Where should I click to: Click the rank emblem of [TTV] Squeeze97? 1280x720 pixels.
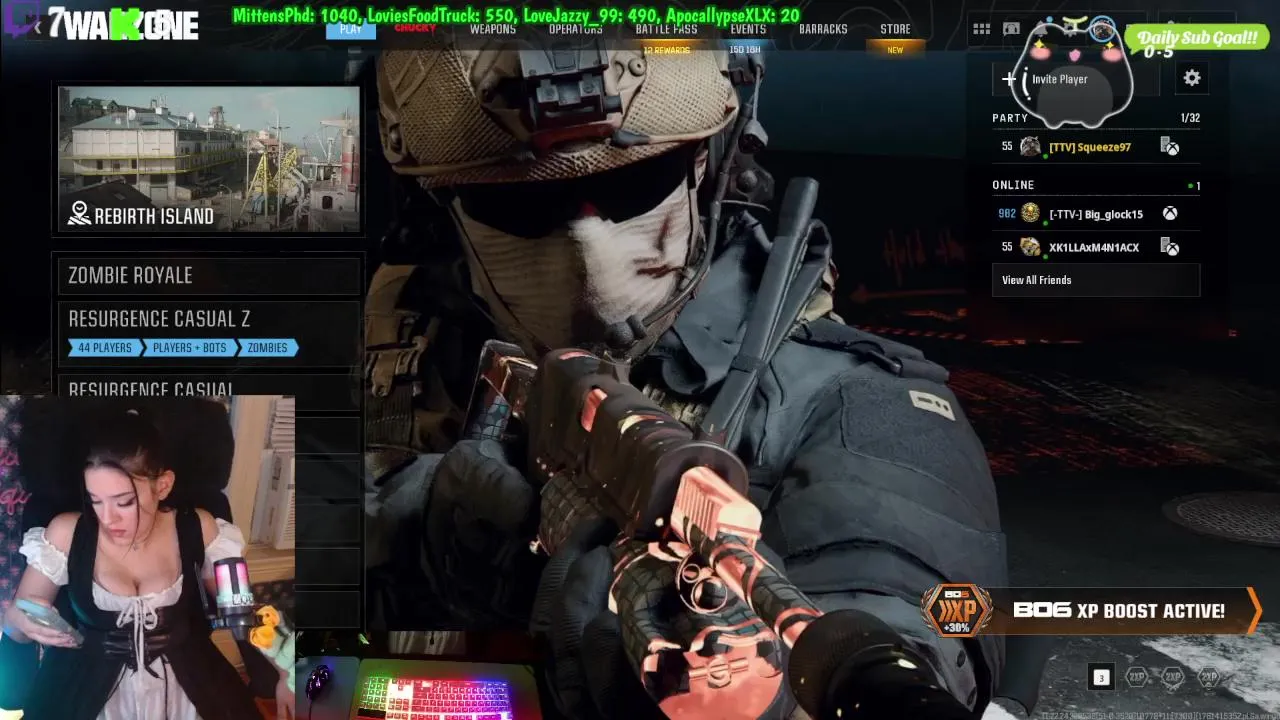coord(1030,147)
